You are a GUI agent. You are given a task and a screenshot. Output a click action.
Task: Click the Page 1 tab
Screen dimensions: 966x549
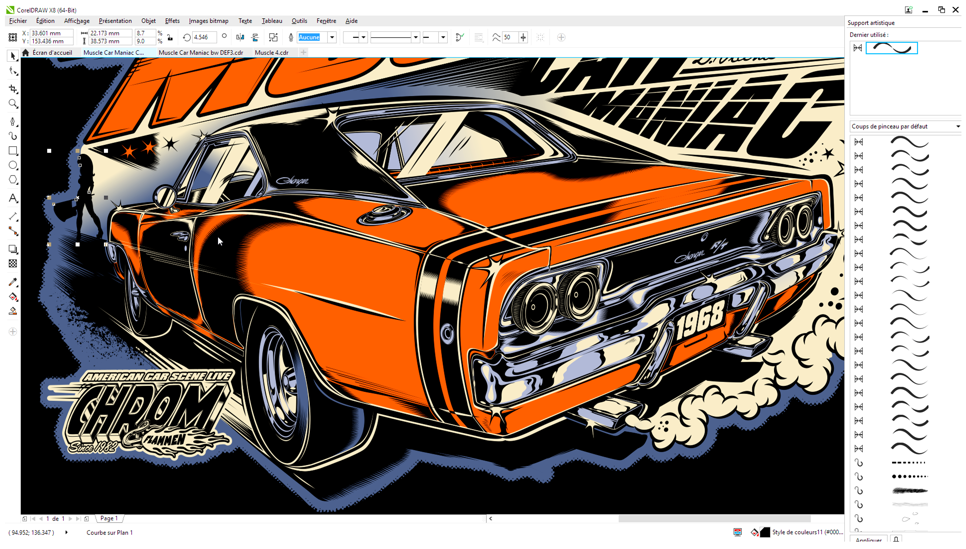pyautogui.click(x=109, y=519)
